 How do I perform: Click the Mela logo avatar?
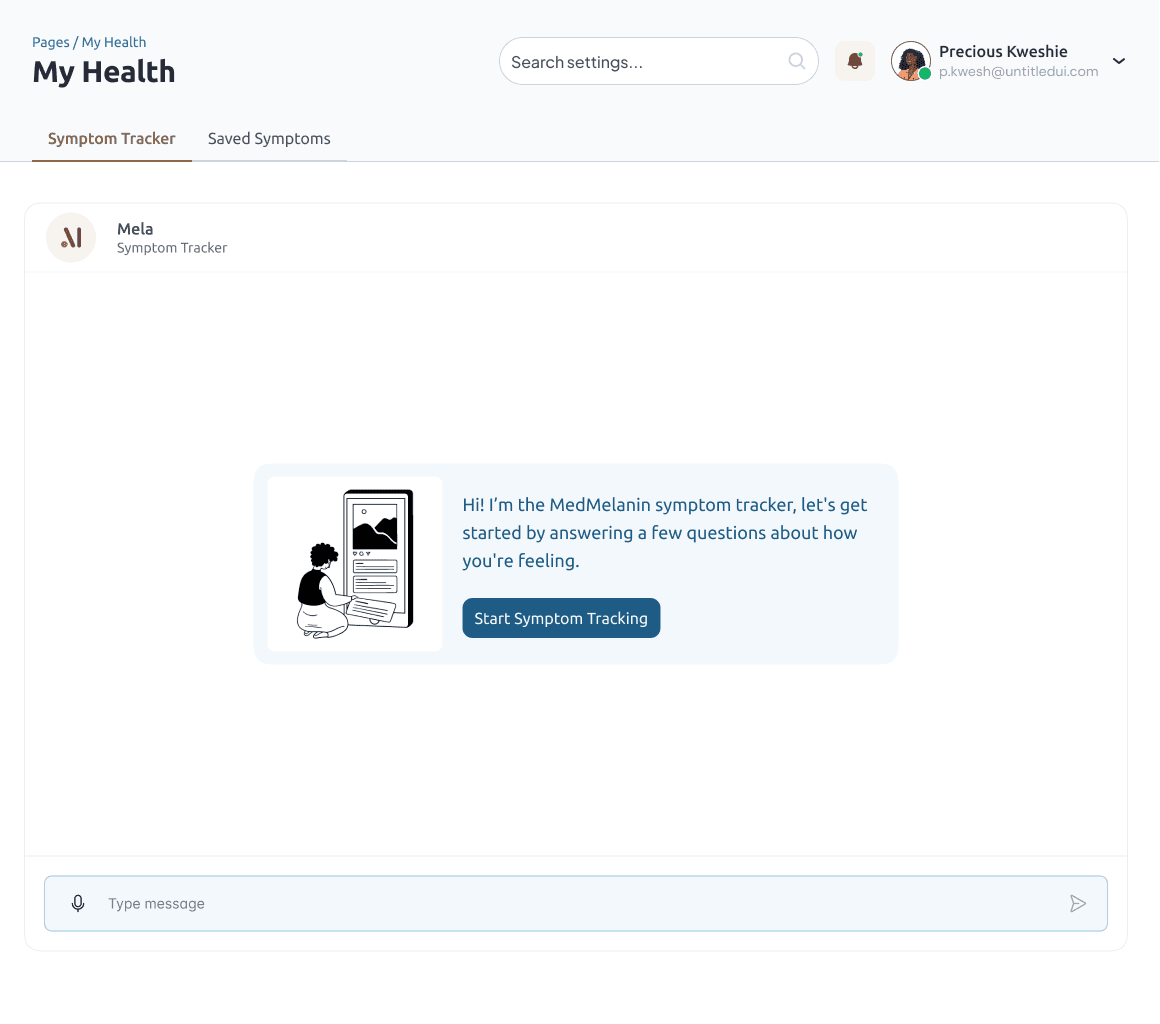(71, 238)
